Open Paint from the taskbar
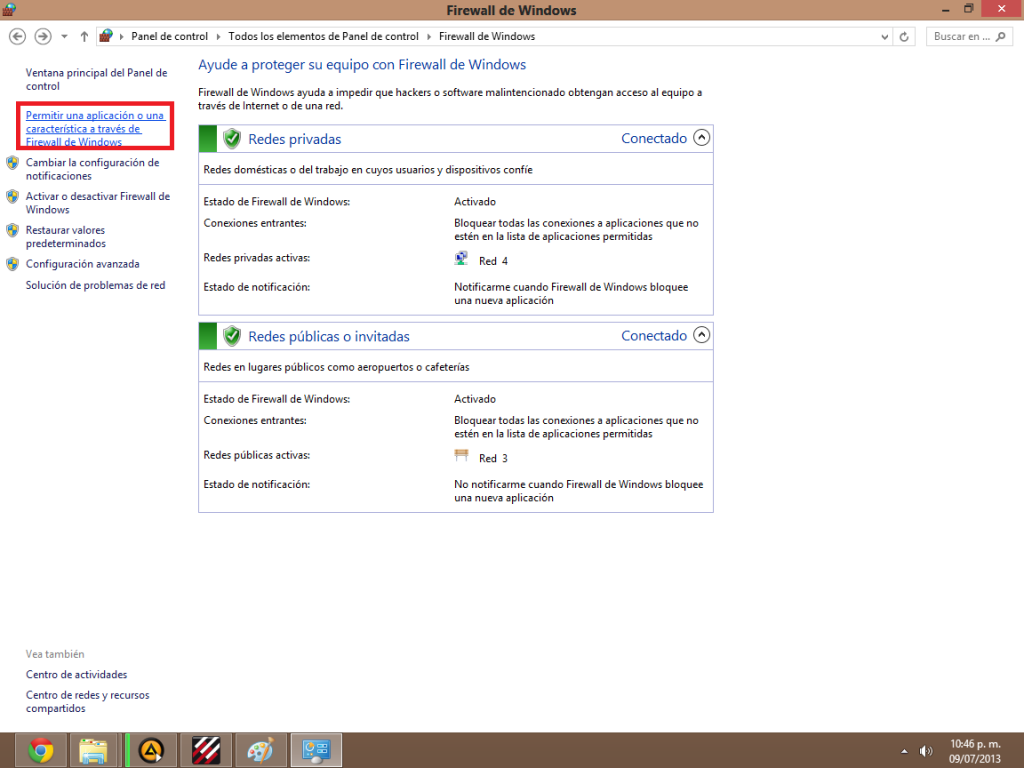Viewport: 1024px width, 768px height. [260, 750]
